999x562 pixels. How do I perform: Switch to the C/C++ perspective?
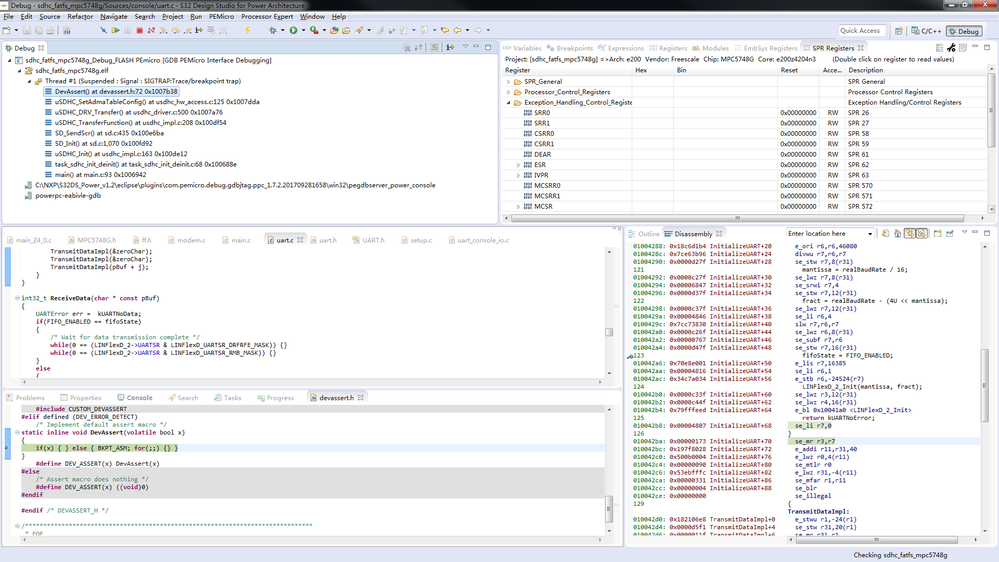(926, 31)
